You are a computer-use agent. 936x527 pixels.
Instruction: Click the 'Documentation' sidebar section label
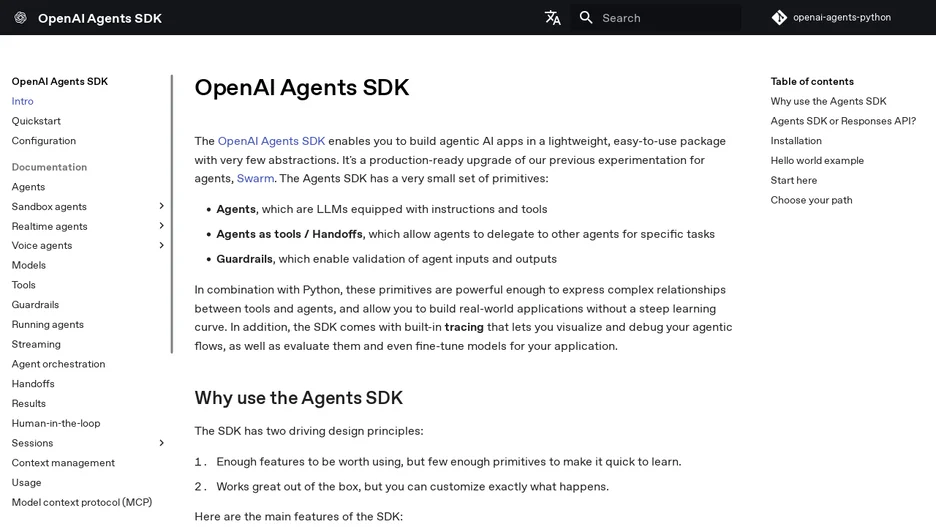pos(50,167)
